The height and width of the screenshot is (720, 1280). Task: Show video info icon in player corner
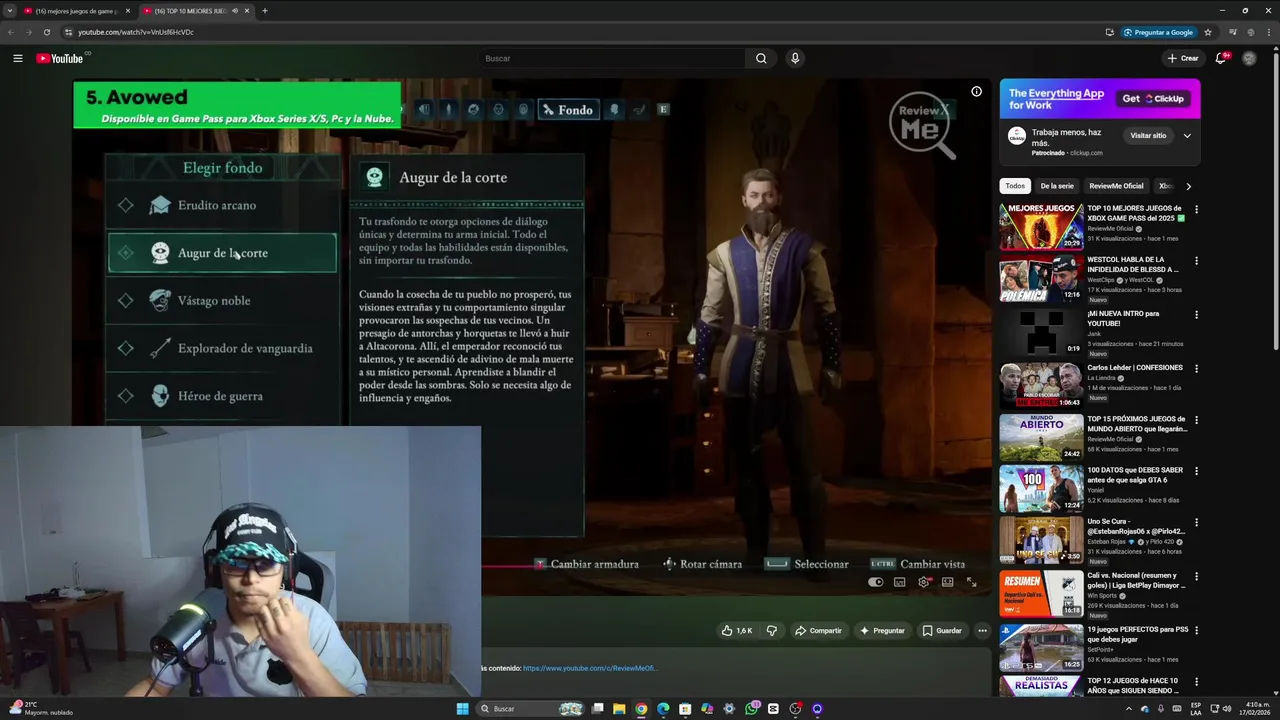976,91
